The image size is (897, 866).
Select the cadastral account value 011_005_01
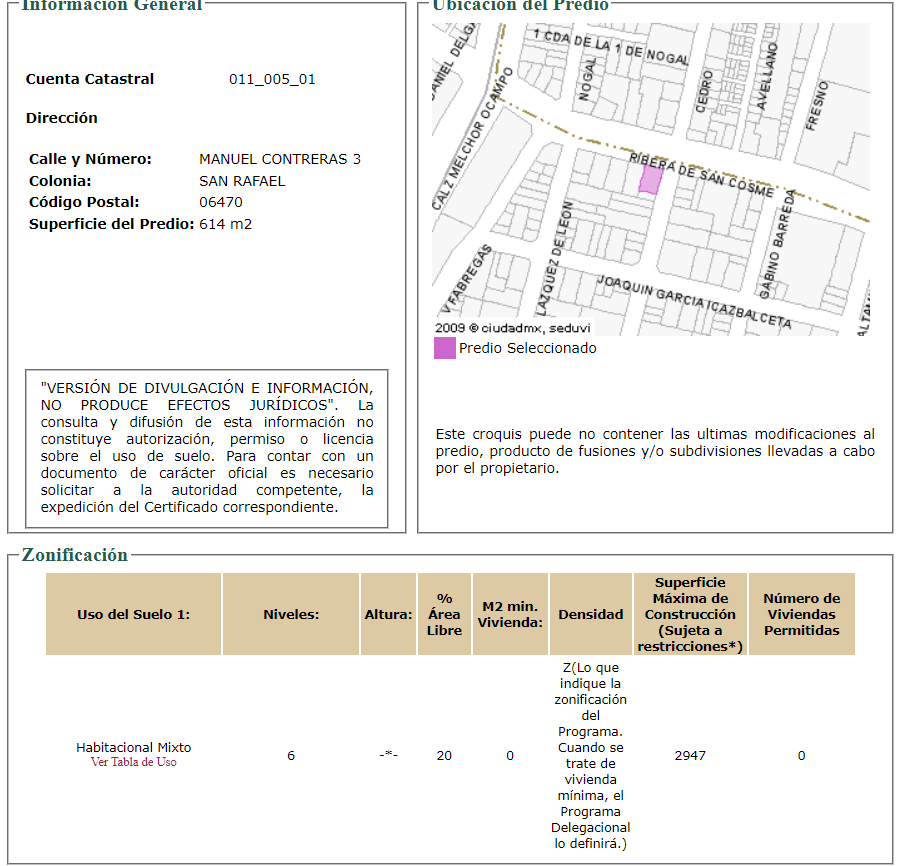pos(272,79)
